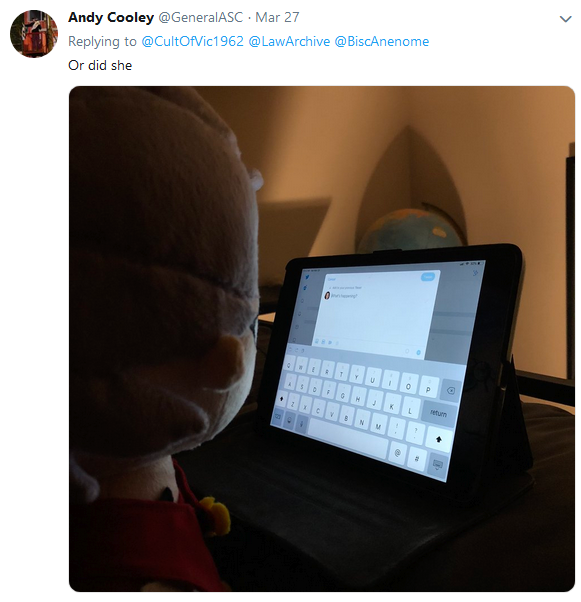Tap the Twitter bird icon on the iPad
The width and height of the screenshot is (581, 602).
coord(307,277)
